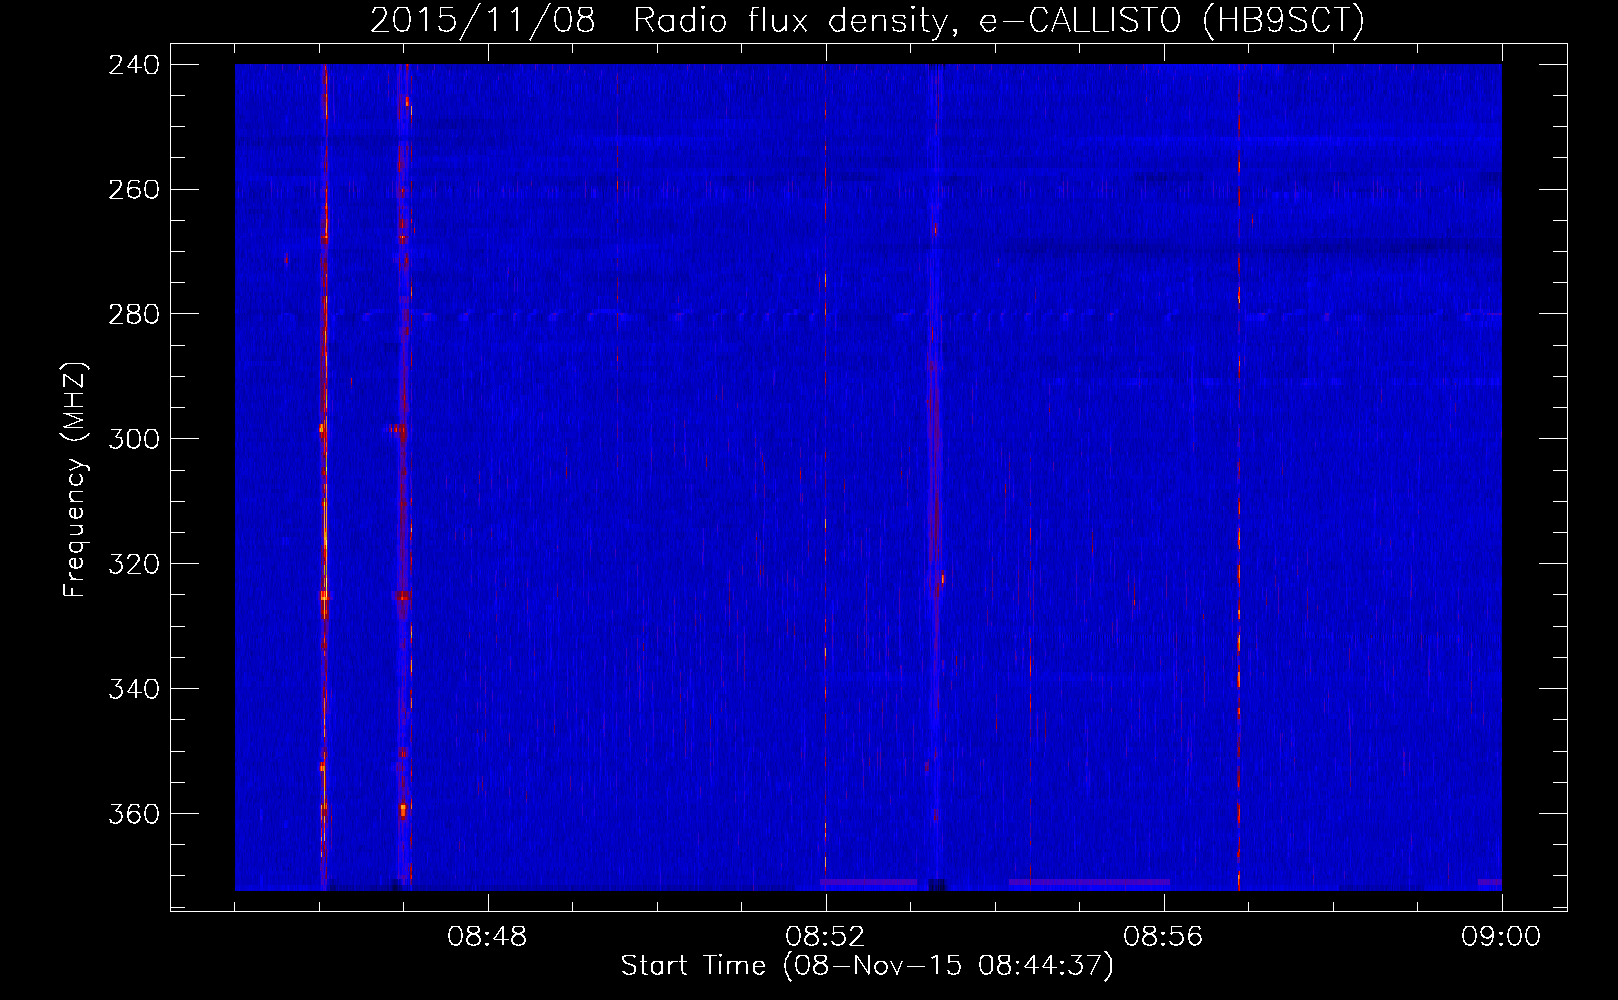Select the 280 frequency tick label
1618x1000 pixels.
(133, 314)
